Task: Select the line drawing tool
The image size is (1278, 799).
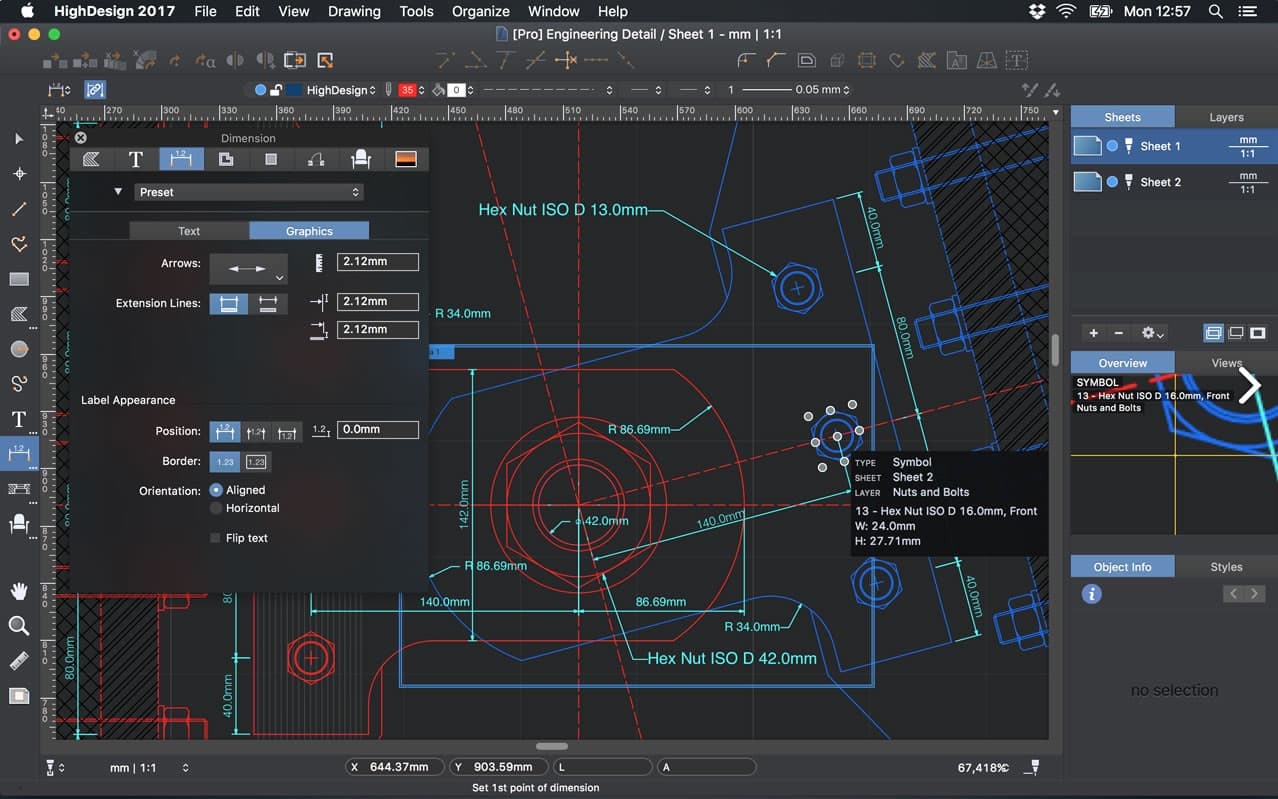Action: coord(19,209)
